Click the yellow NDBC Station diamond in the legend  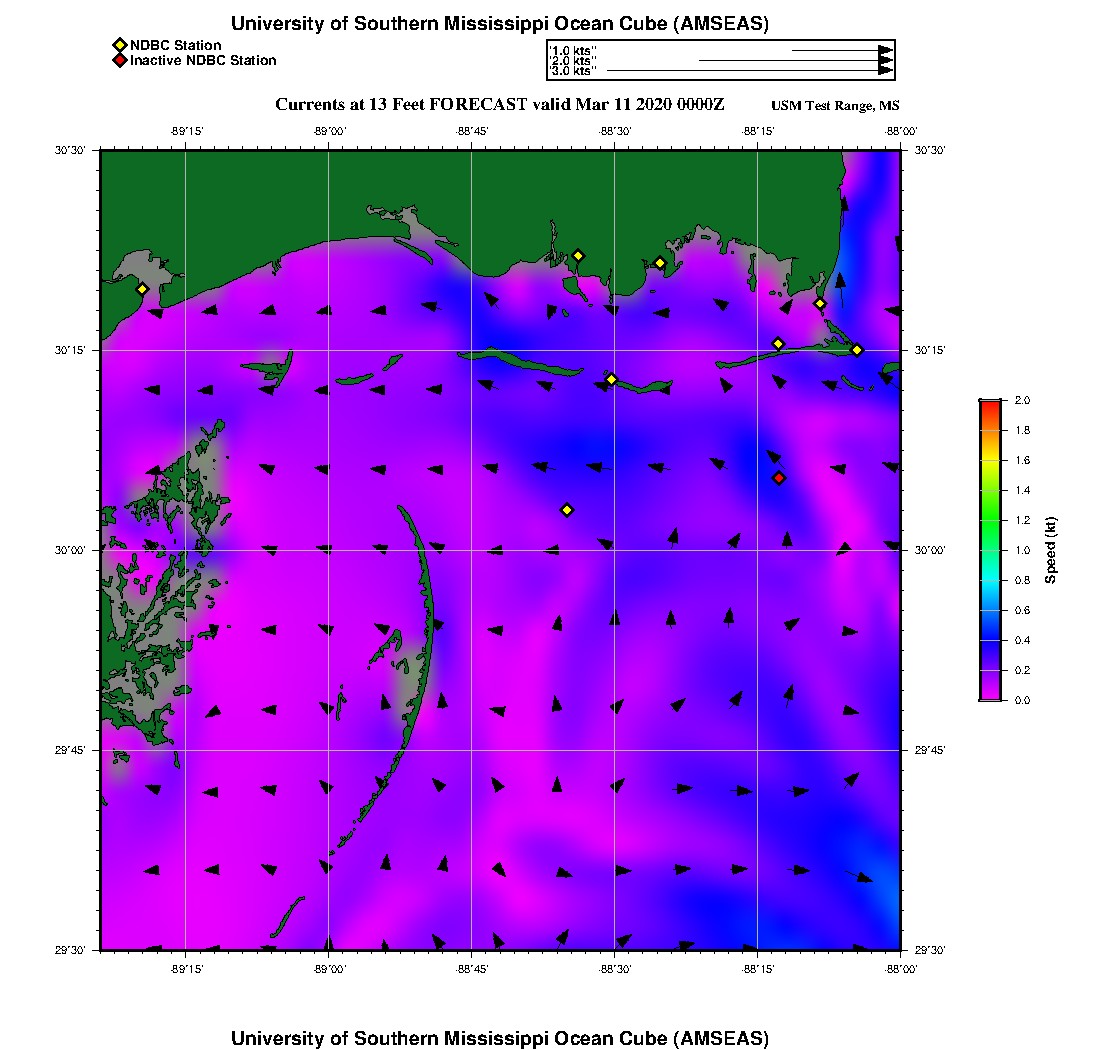point(120,46)
